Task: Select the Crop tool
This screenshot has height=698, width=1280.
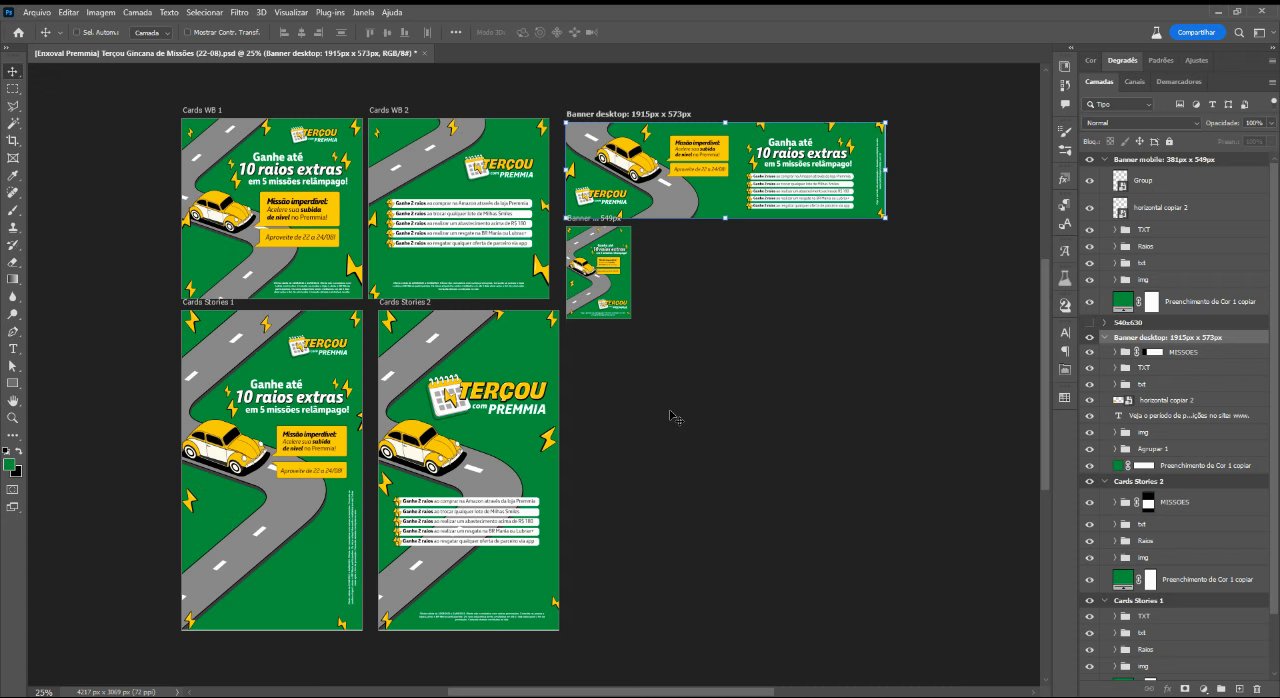Action: (13, 140)
